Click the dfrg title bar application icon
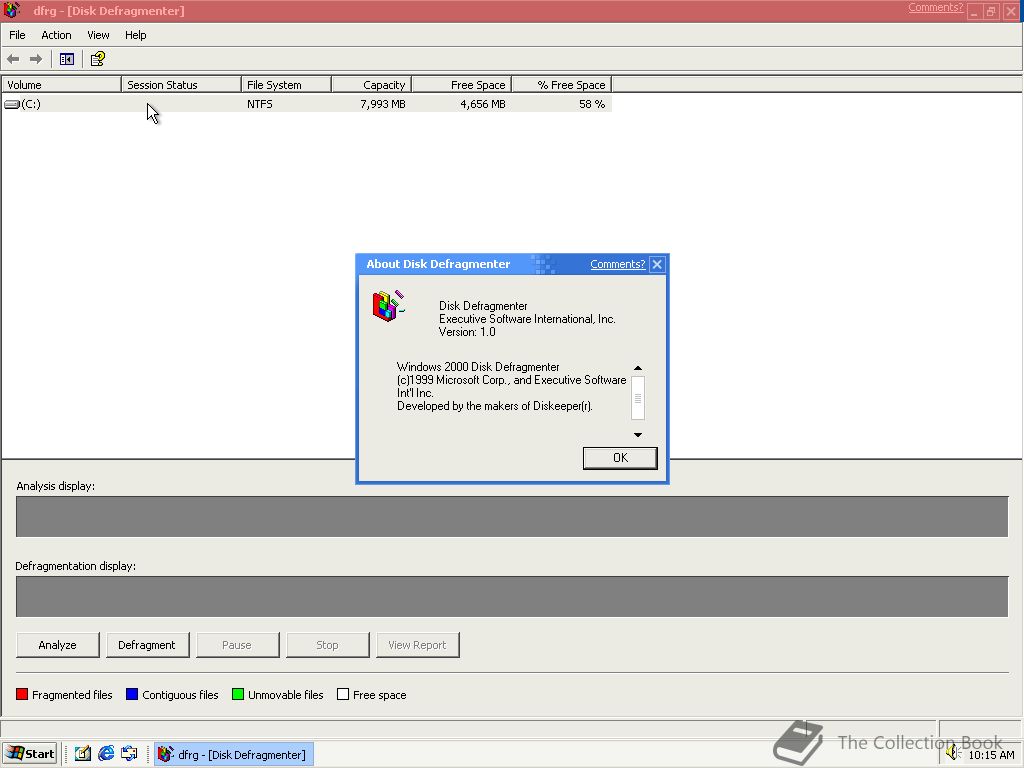This screenshot has width=1024, height=768. [12, 10]
